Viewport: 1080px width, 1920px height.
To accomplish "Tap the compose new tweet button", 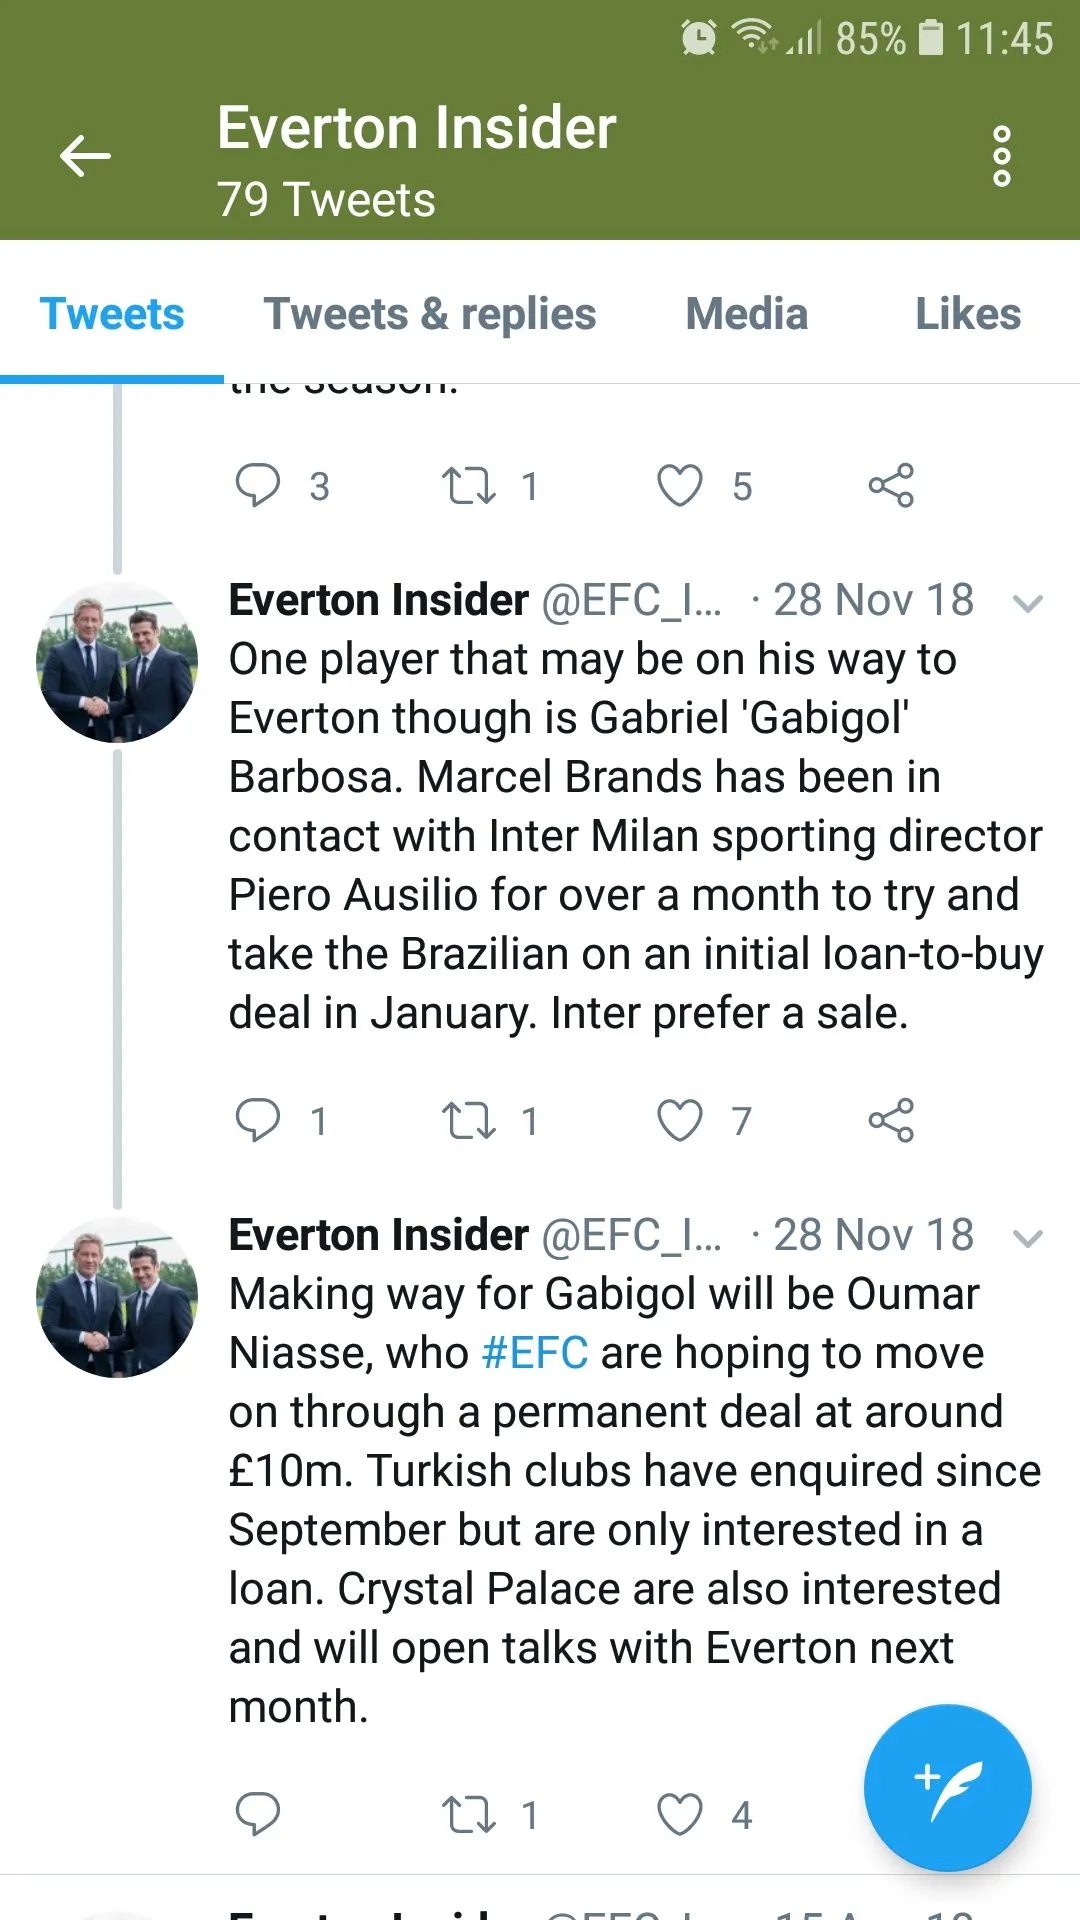I will point(947,1787).
